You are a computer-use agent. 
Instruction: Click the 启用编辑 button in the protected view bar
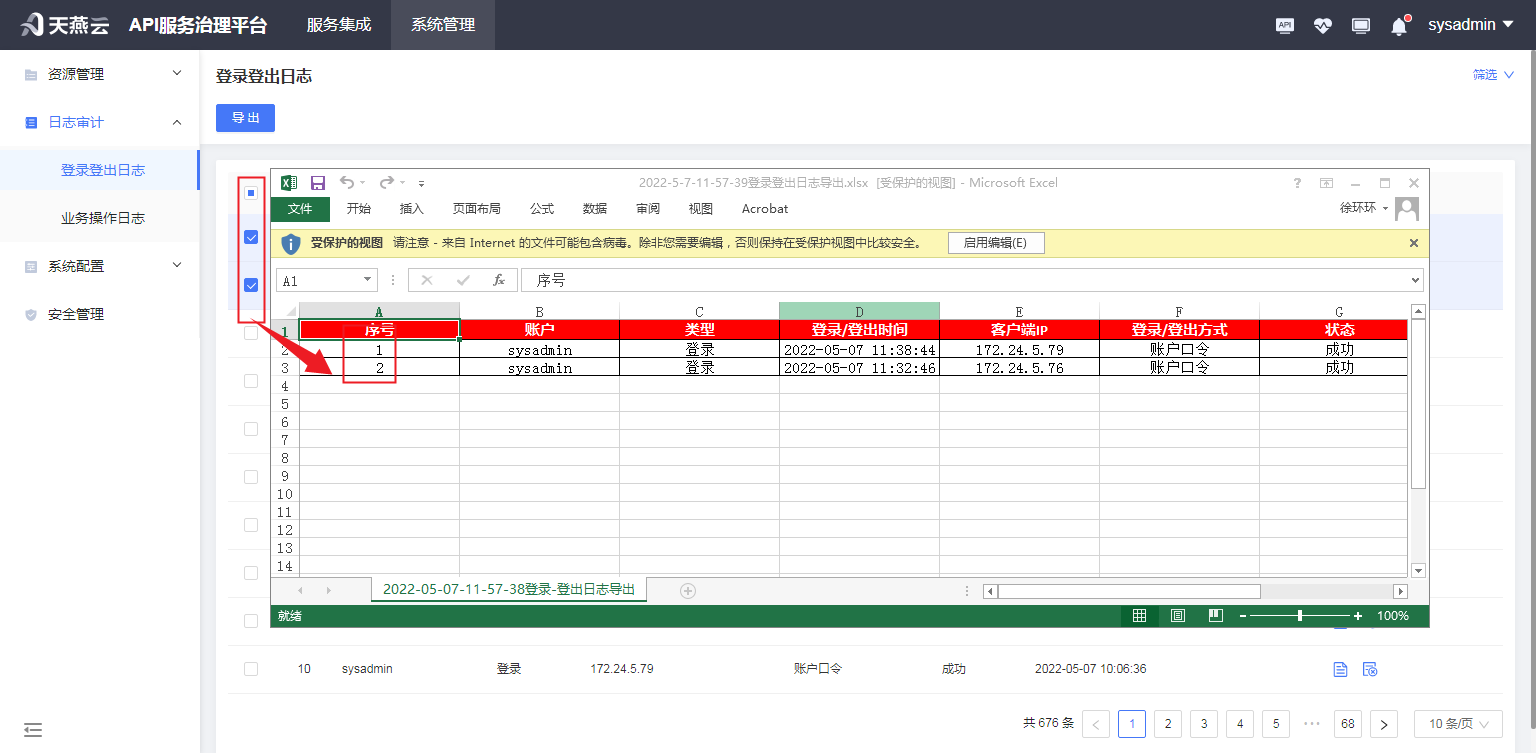coord(996,242)
